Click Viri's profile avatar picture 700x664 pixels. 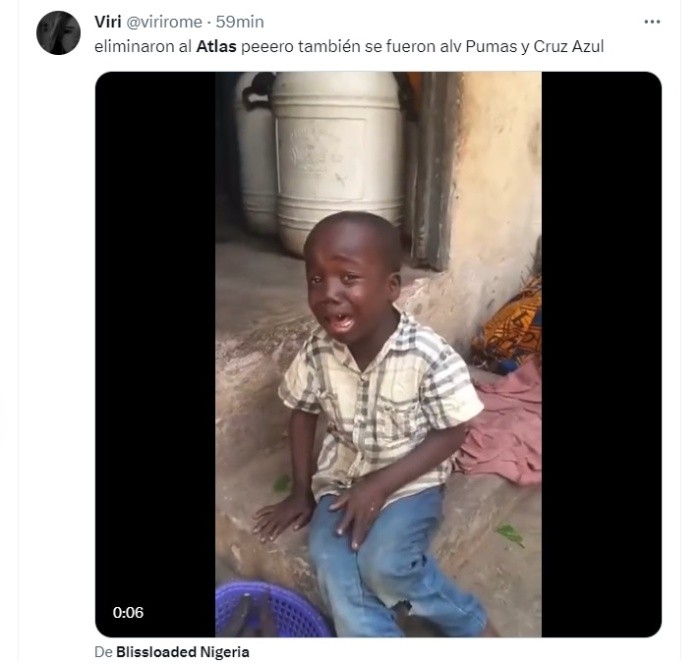[x=58, y=33]
